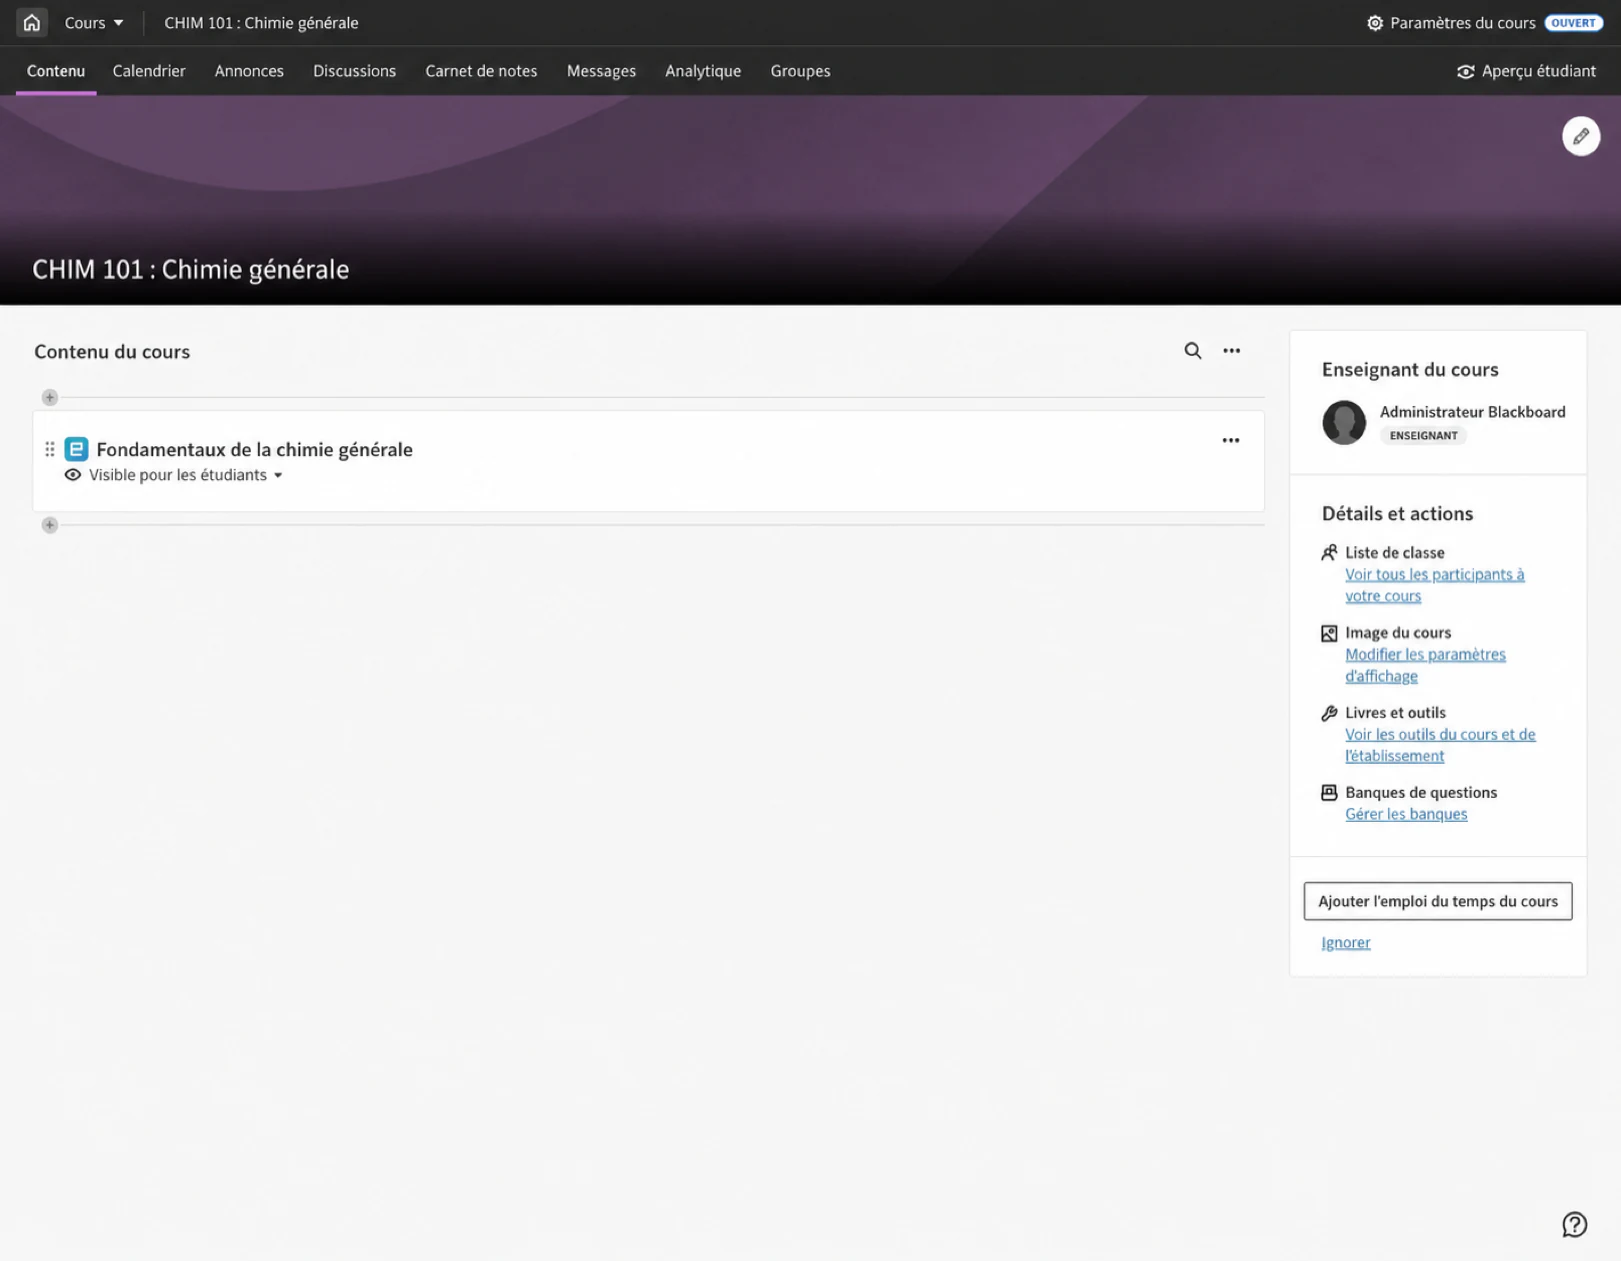Open Voir les outils du cours link
The height and width of the screenshot is (1261, 1621).
point(1440,745)
